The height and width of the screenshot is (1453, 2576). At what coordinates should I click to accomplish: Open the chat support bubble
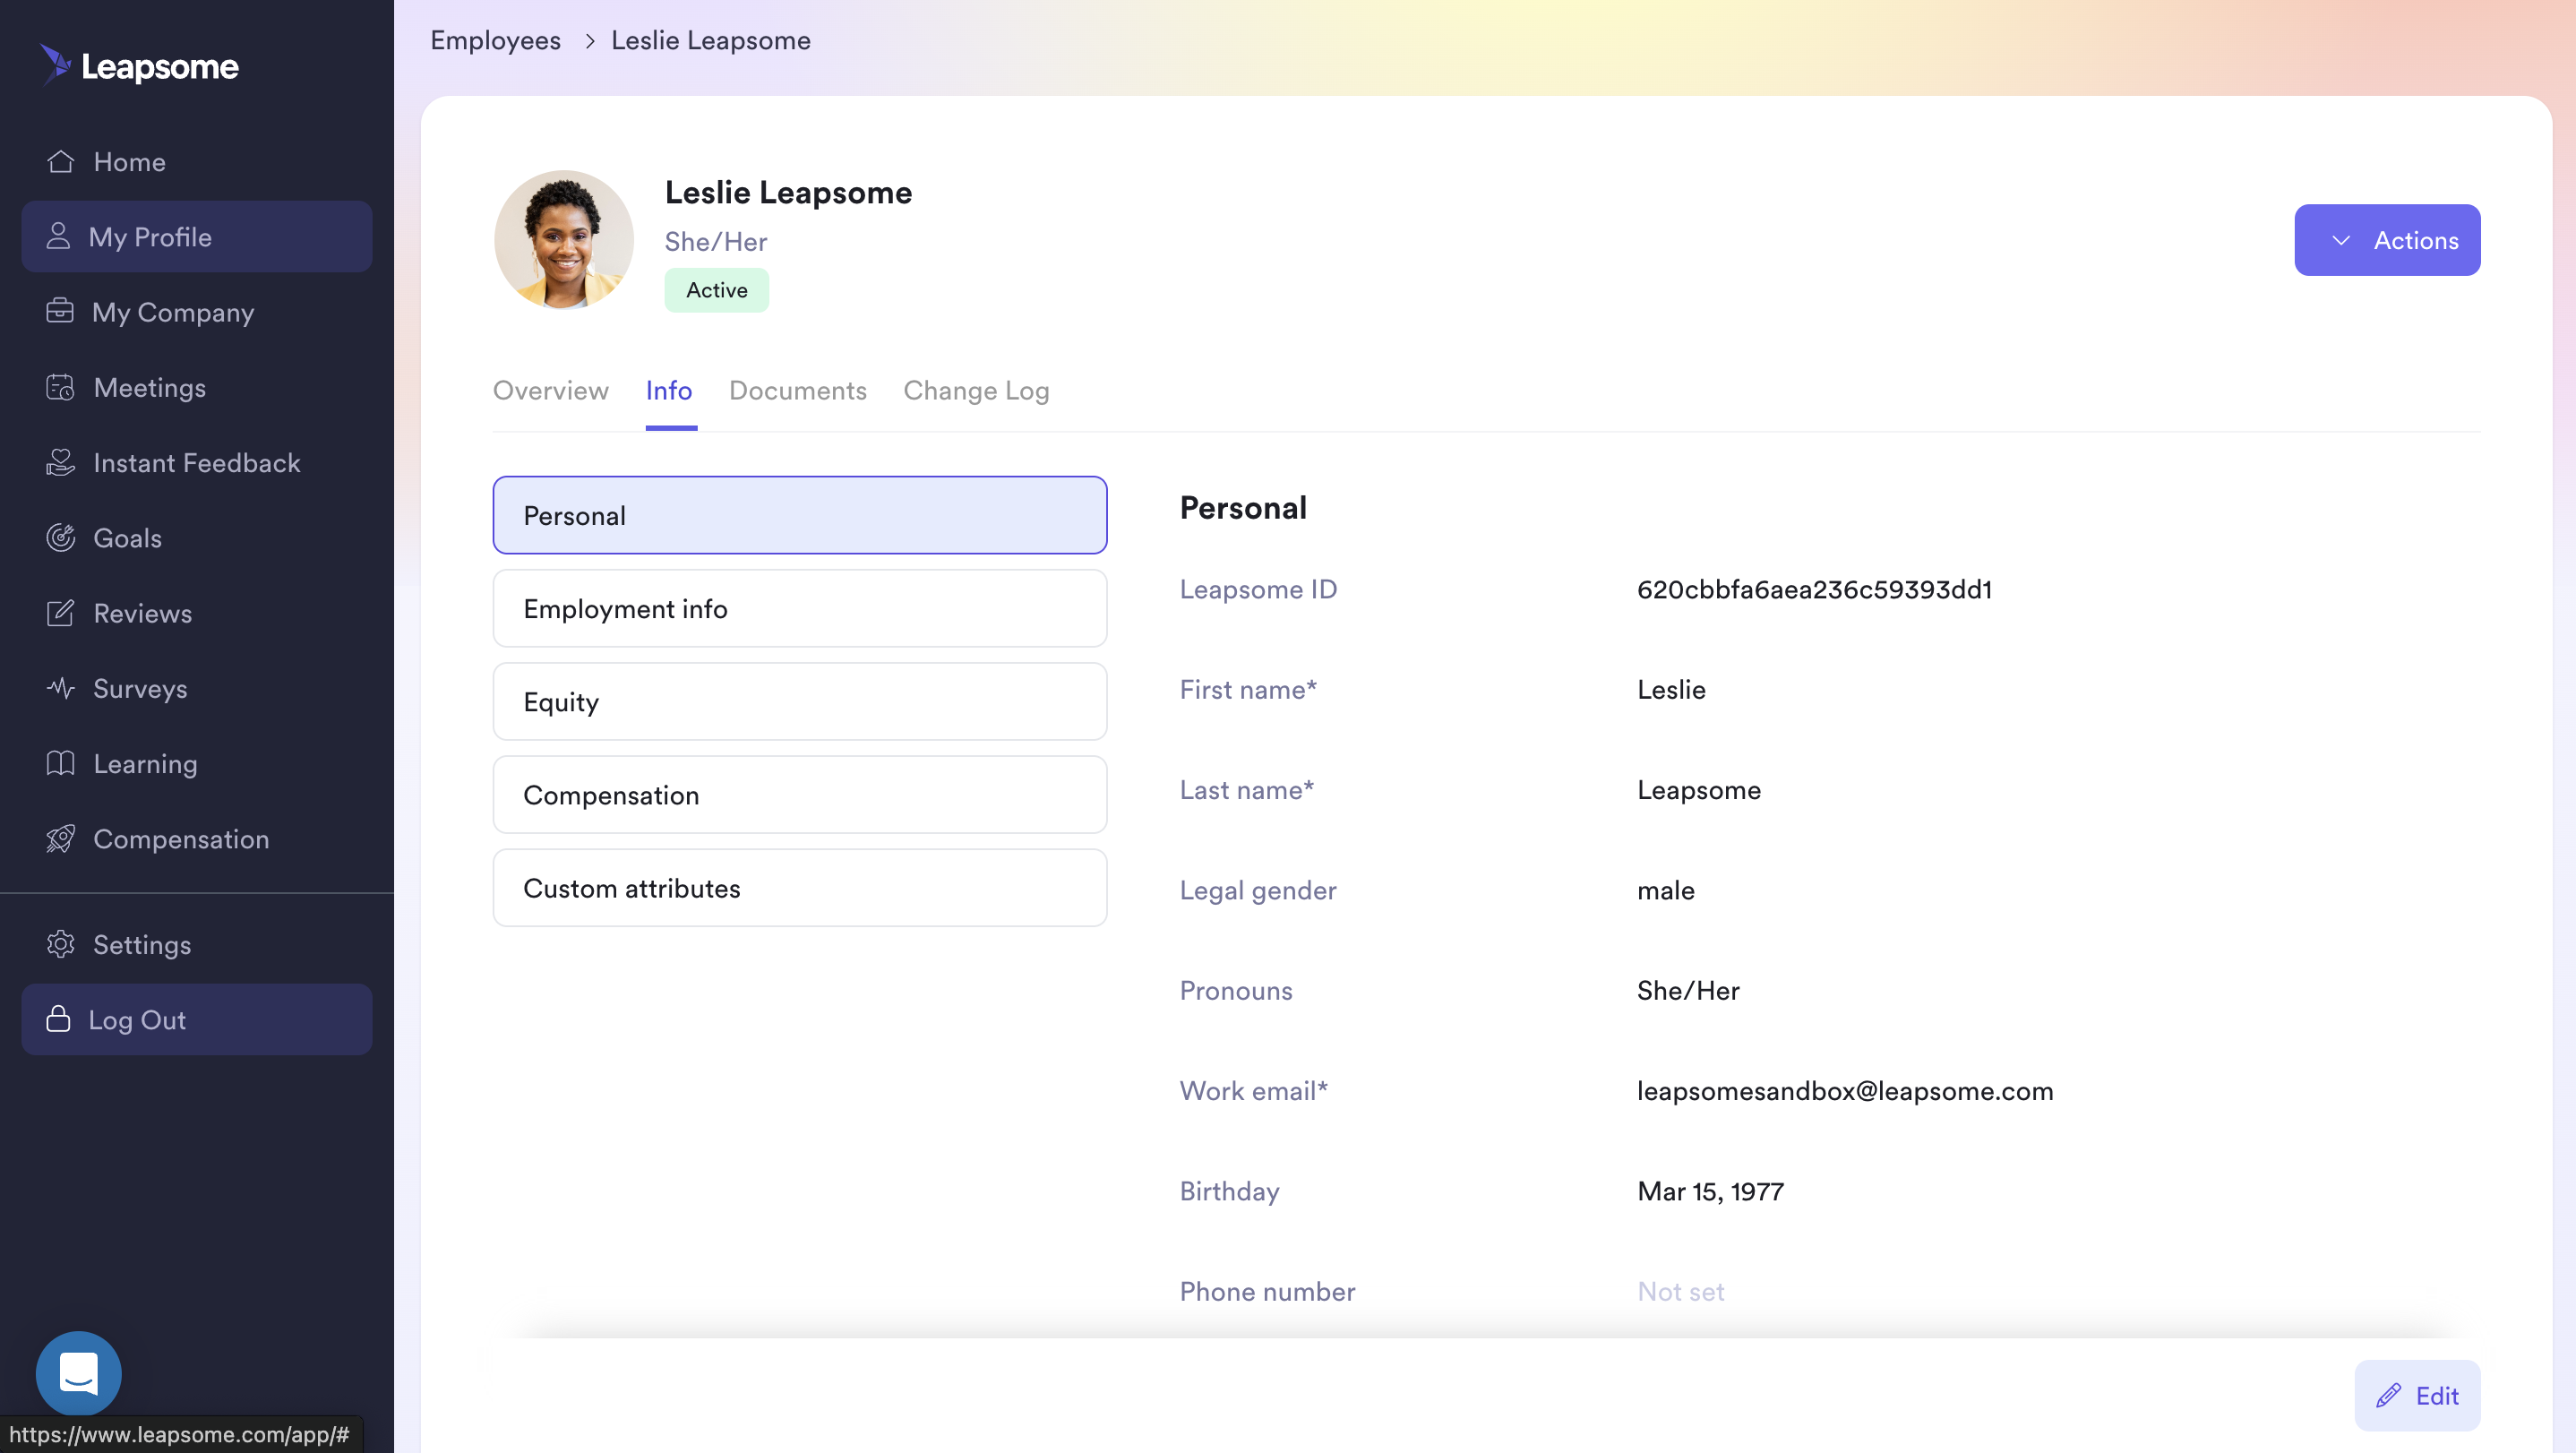click(x=78, y=1373)
